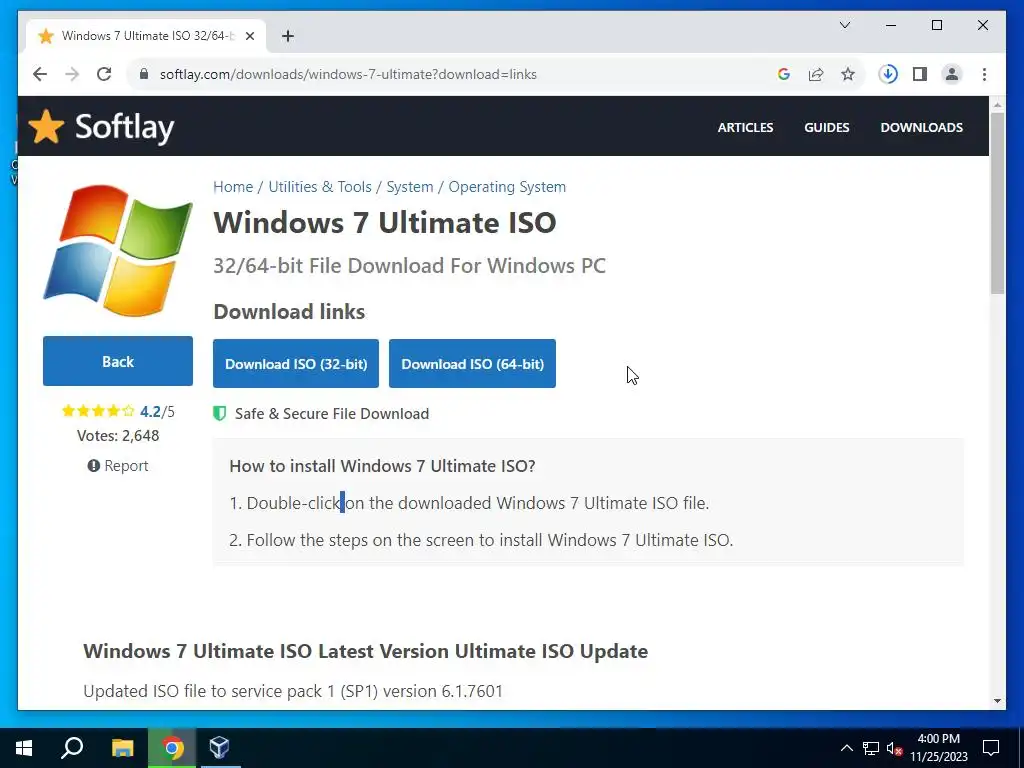The image size is (1024, 768).
Task: Open a new tab with plus button
Action: click(x=288, y=36)
